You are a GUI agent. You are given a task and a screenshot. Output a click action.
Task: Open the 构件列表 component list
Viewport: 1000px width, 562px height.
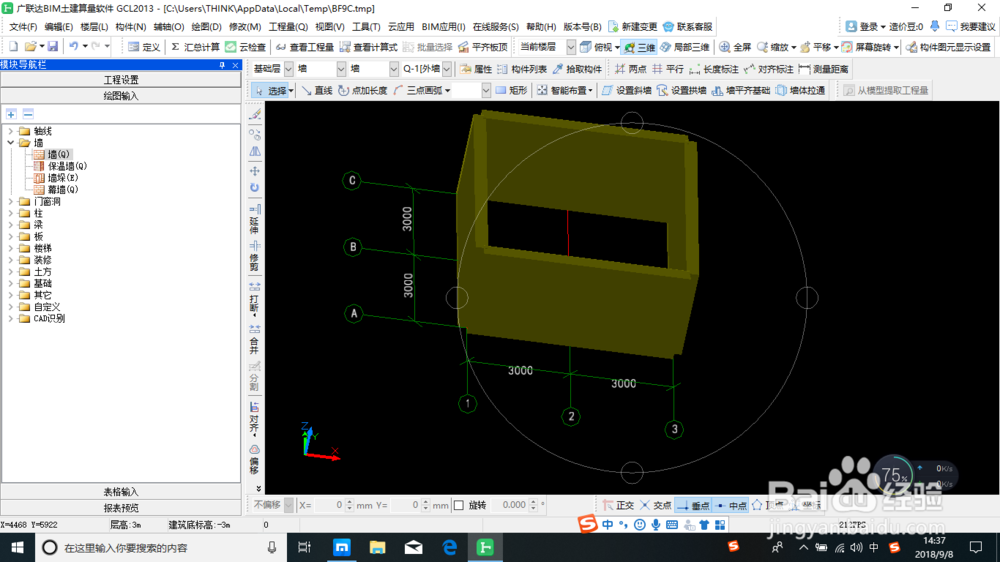coord(522,69)
